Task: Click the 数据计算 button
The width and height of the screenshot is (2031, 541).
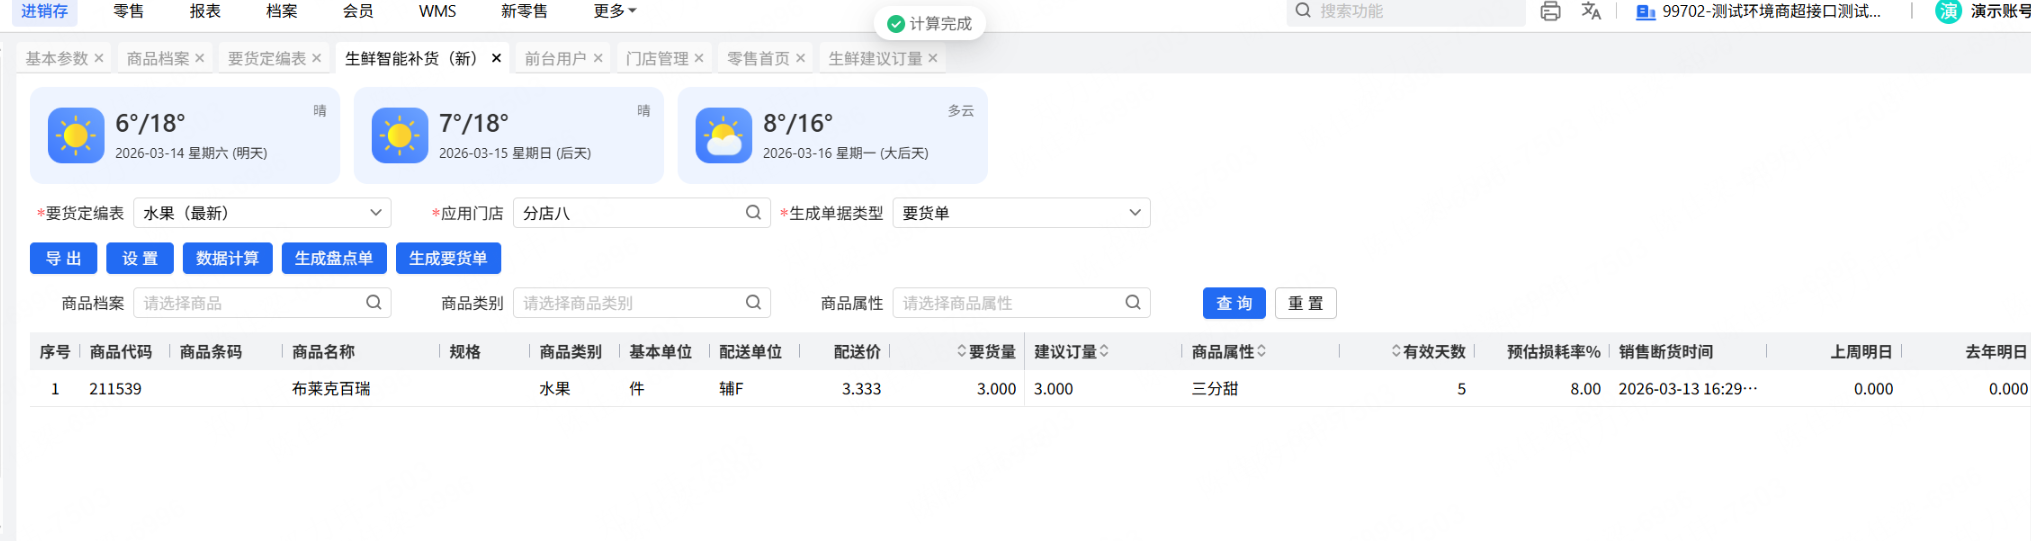Action: [x=227, y=258]
